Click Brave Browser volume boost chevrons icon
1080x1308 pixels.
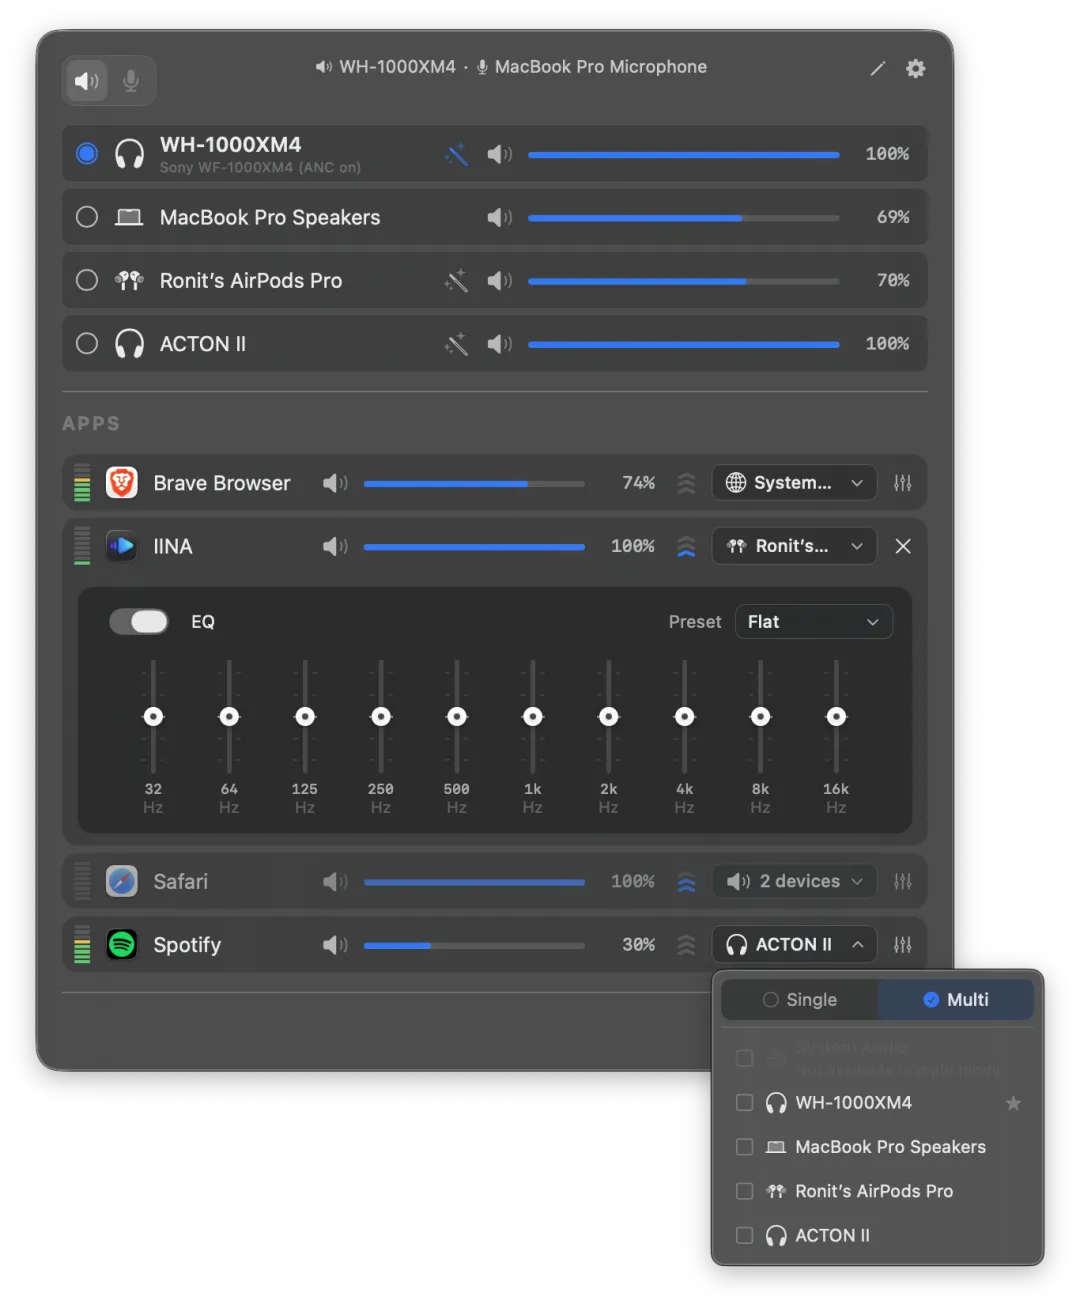click(686, 483)
